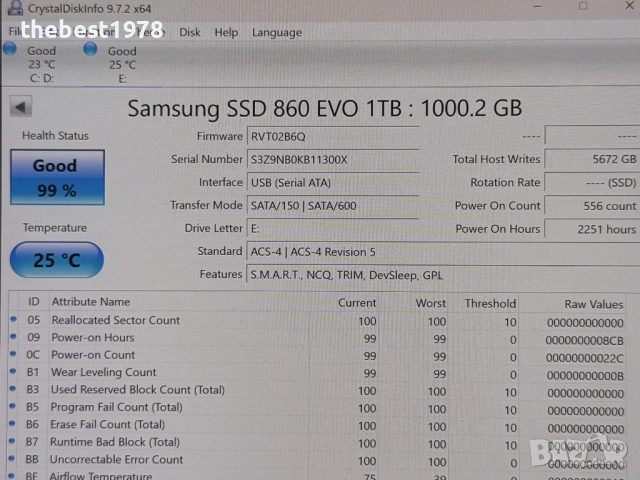
Task: Select the Uncorrectable Error Count name
Action: tap(116, 460)
